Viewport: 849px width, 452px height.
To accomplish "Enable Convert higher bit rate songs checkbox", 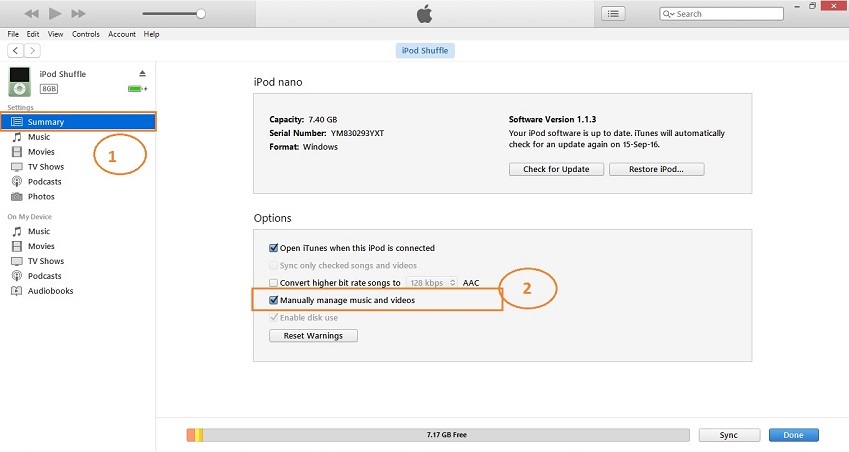I will pos(273,283).
